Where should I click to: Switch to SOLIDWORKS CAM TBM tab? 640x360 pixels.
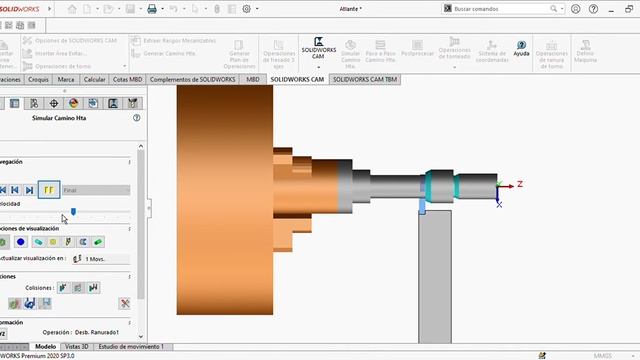[x=365, y=80]
